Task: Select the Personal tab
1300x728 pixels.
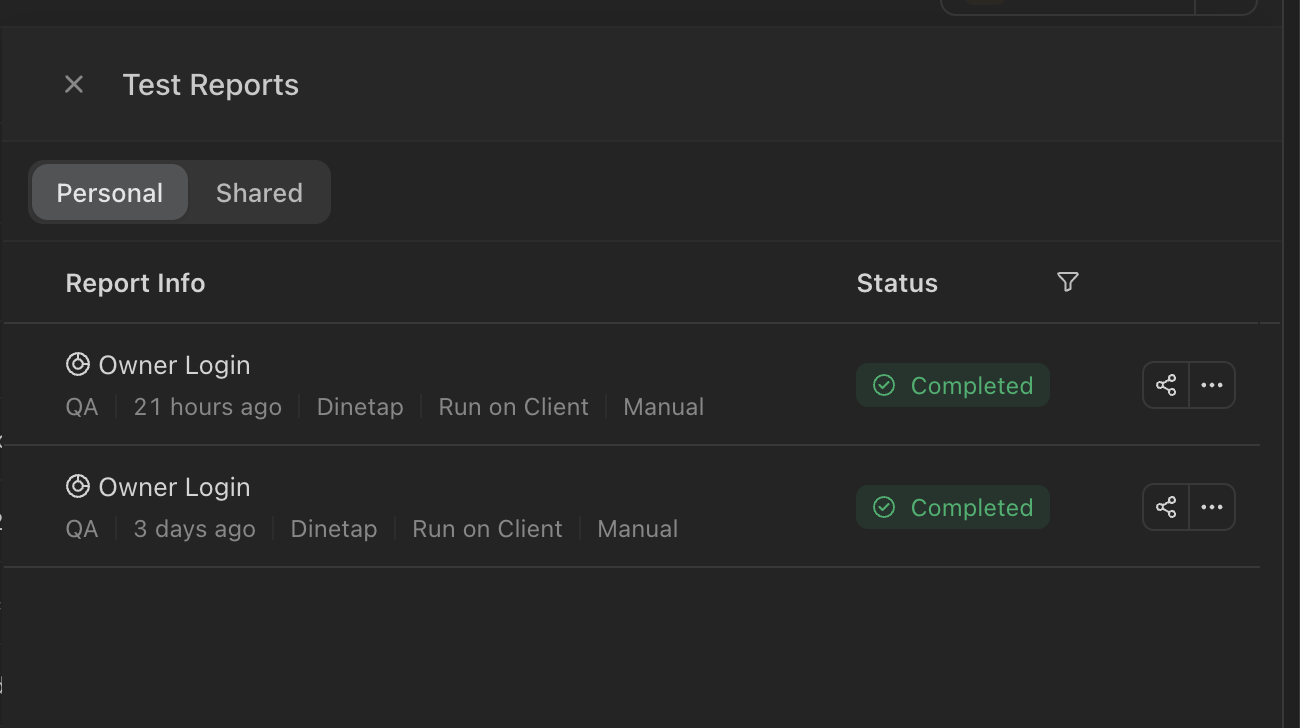Action: (x=110, y=193)
